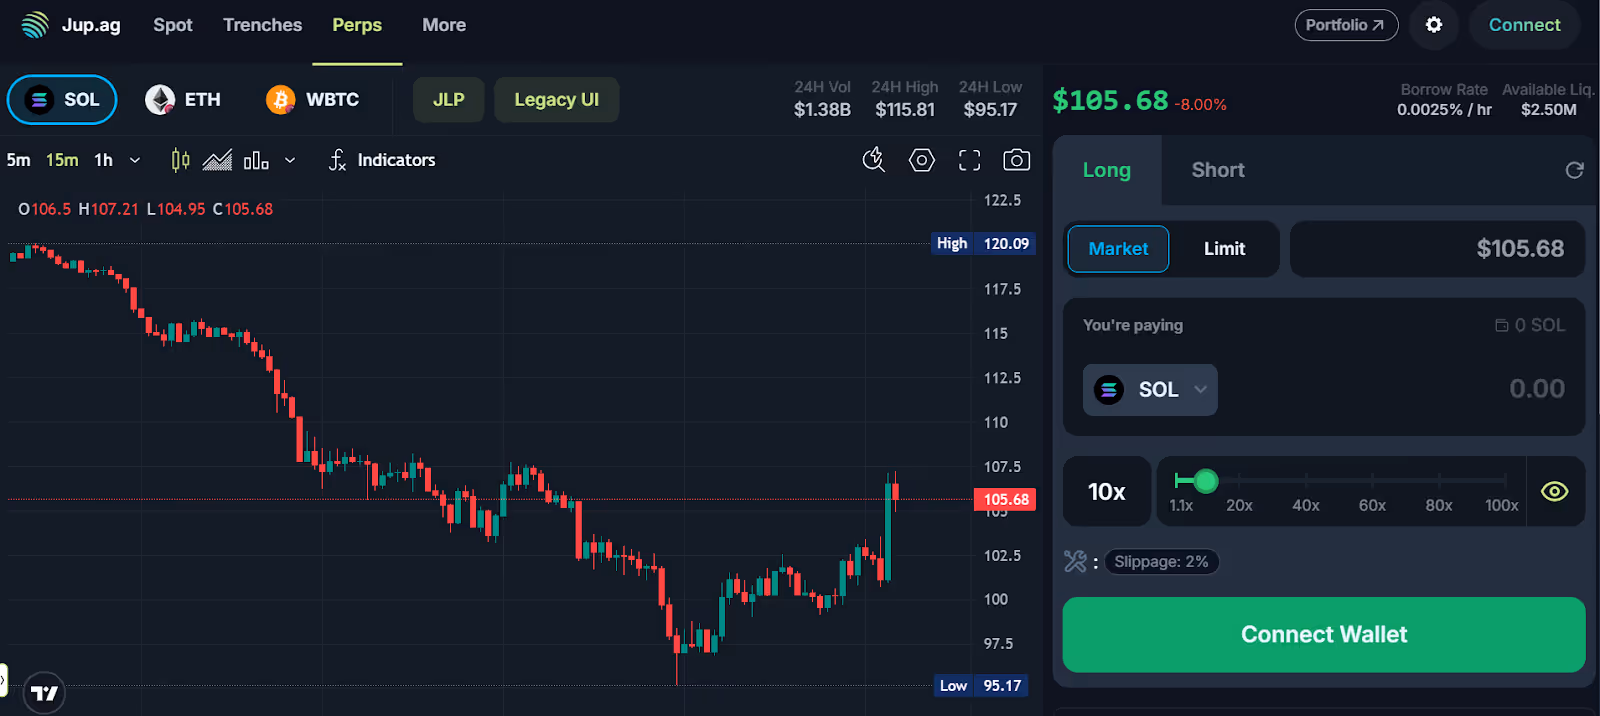Open the Portfolio link
This screenshot has height=716, width=1600.
1346,25
